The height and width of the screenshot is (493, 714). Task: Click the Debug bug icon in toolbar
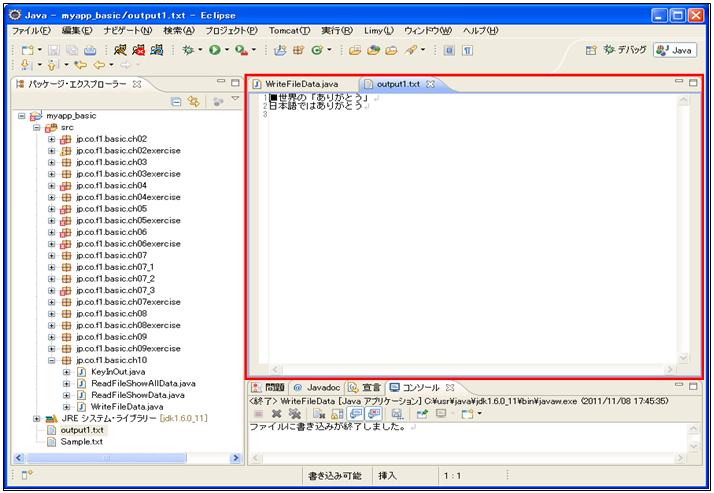point(187,50)
